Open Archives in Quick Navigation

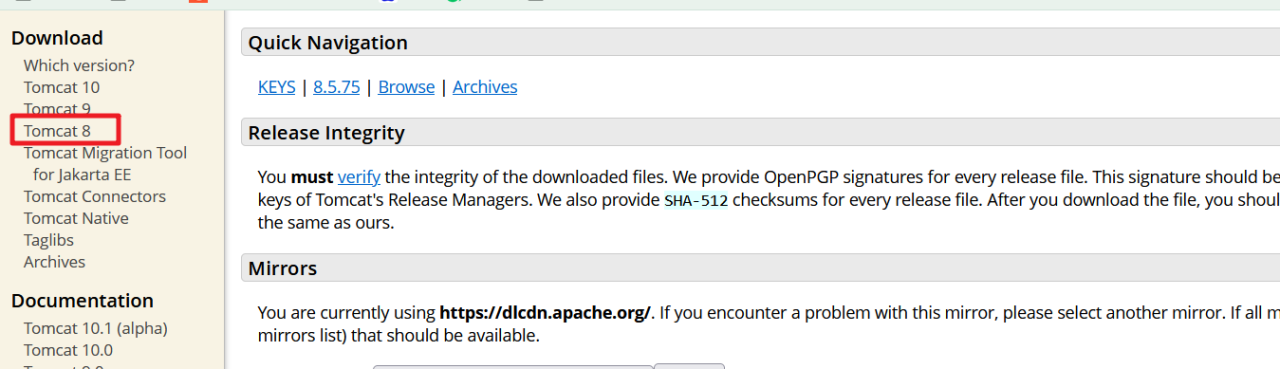[x=485, y=87]
